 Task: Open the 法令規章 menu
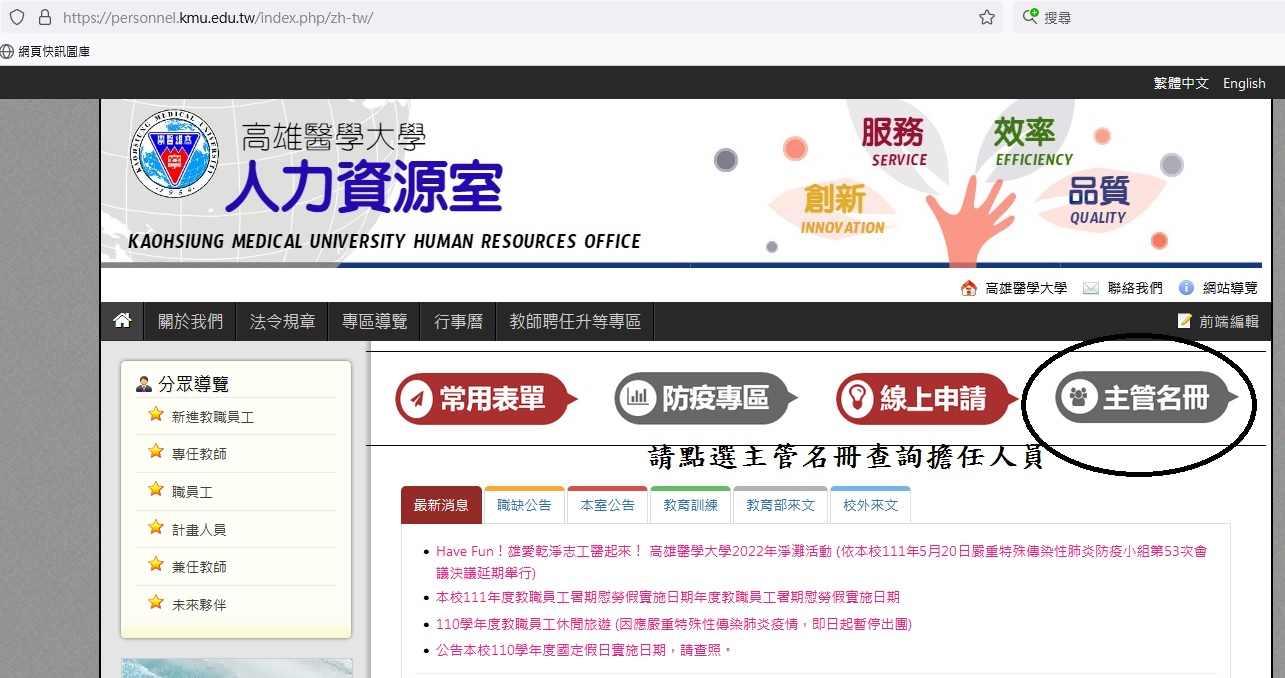click(282, 321)
